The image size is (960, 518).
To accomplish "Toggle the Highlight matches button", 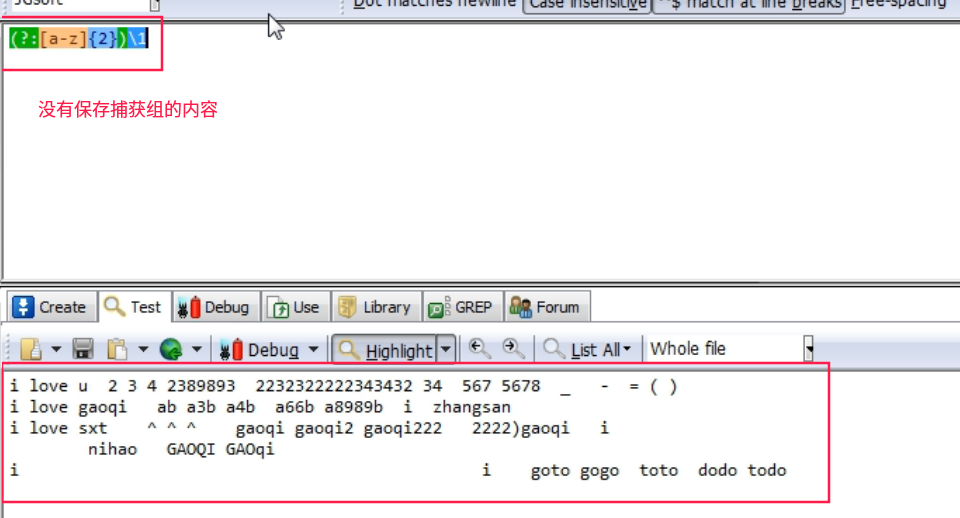I will coord(385,350).
